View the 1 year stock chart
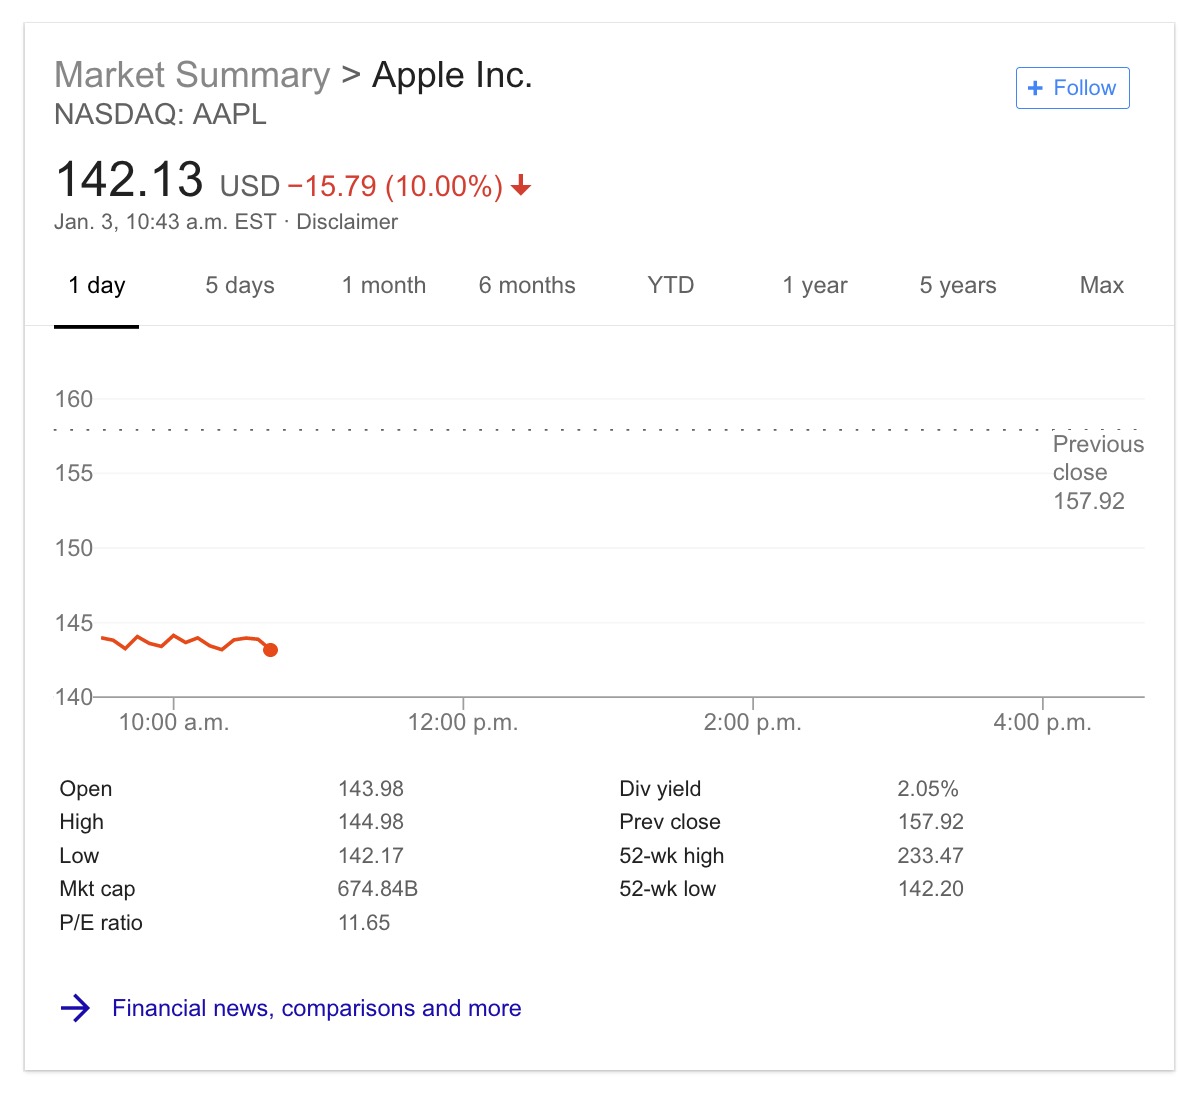Screen dimensions: 1198x1094 tap(814, 285)
